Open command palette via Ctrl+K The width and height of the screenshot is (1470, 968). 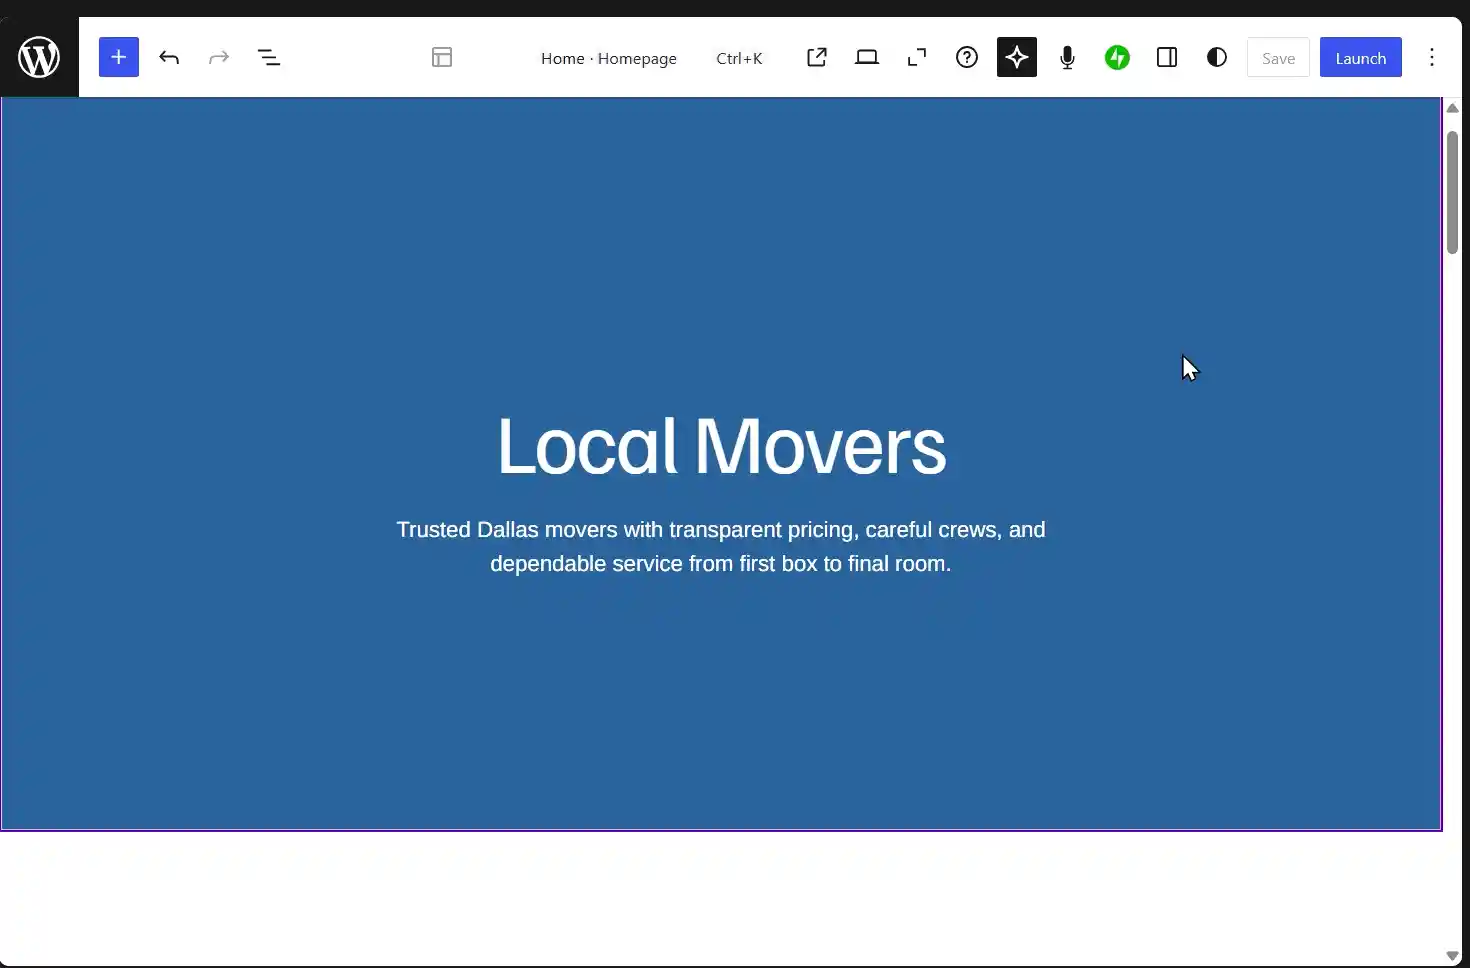tap(739, 58)
